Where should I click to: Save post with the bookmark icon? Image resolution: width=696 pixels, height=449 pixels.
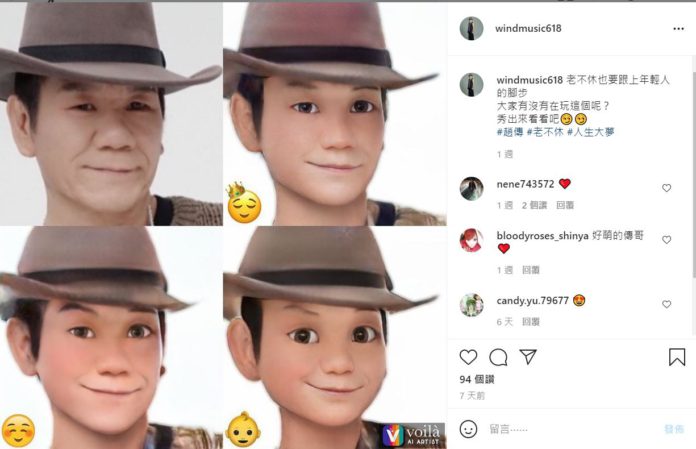coord(677,357)
